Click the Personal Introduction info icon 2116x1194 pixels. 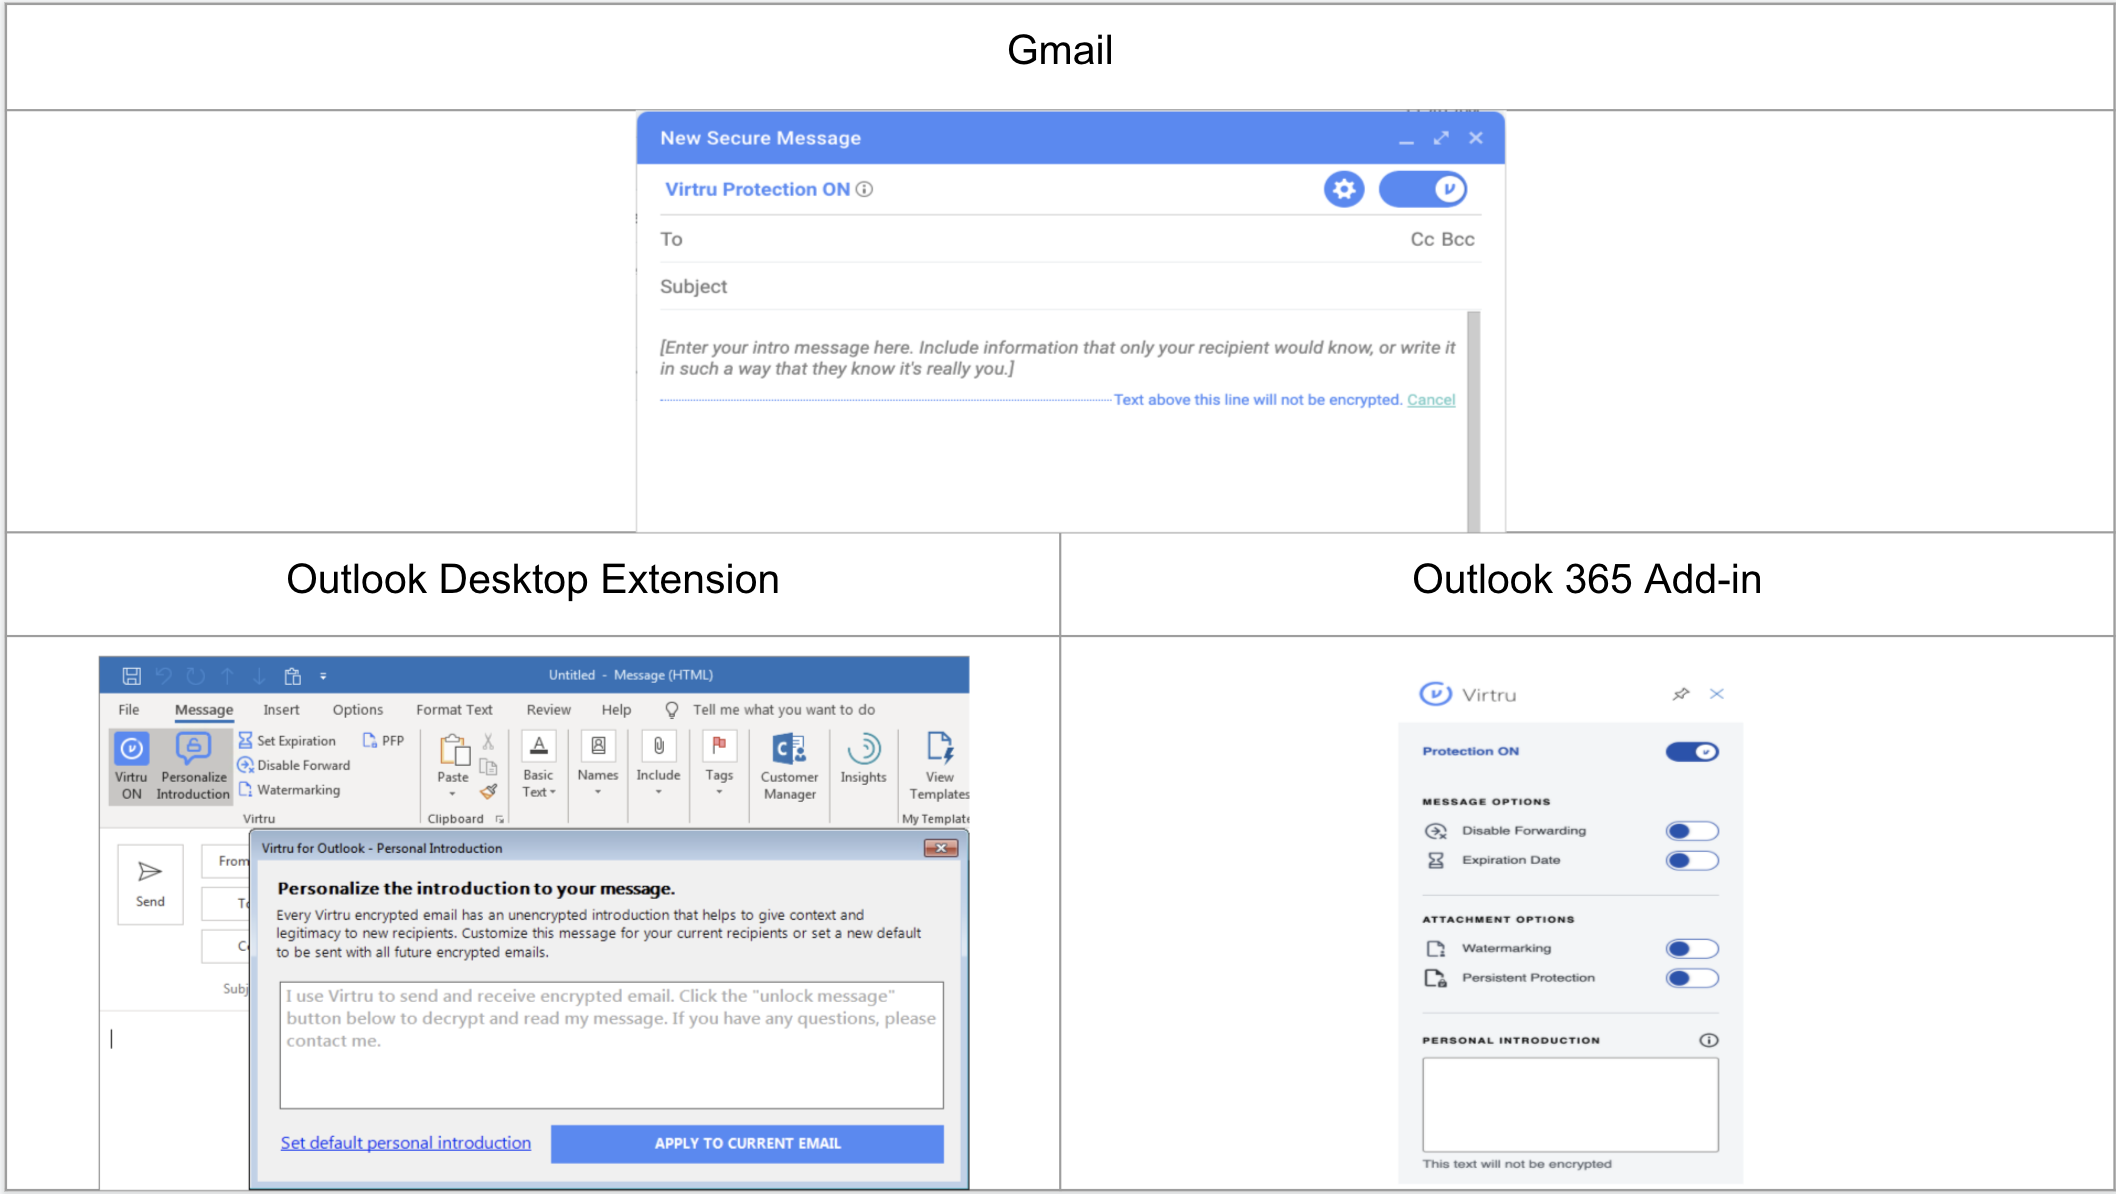(1708, 1040)
